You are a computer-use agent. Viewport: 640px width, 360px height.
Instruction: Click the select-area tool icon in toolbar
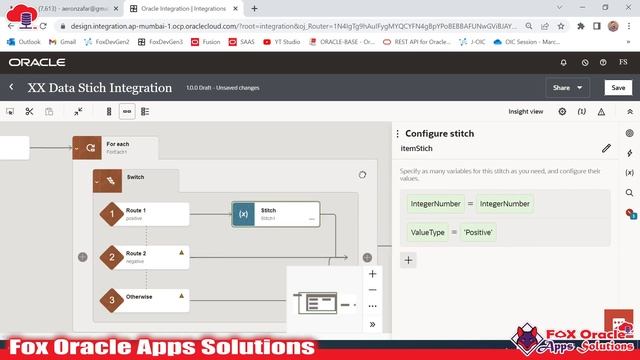coord(10,111)
